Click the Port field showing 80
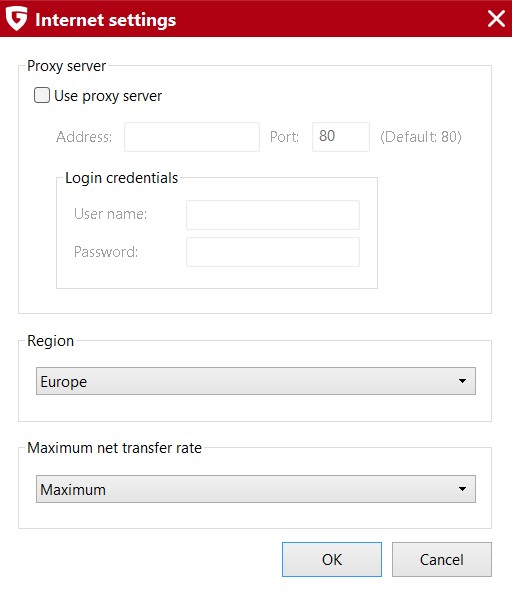 coord(341,137)
